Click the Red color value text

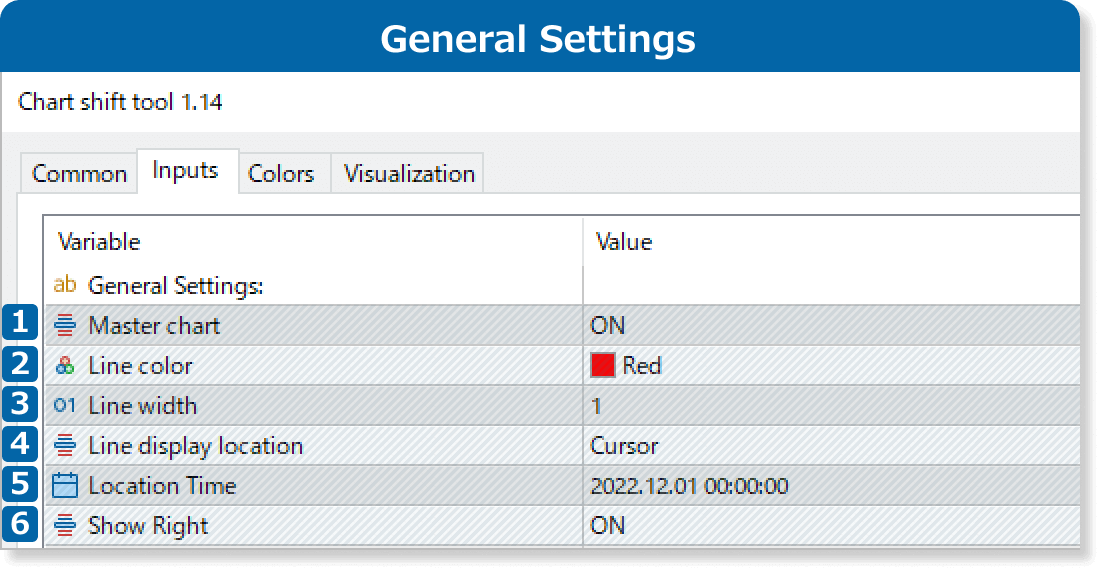[642, 365]
